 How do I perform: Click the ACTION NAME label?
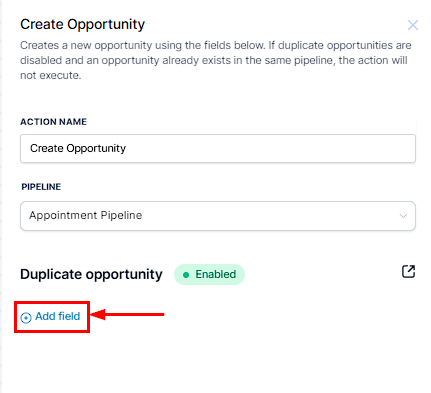pos(53,122)
